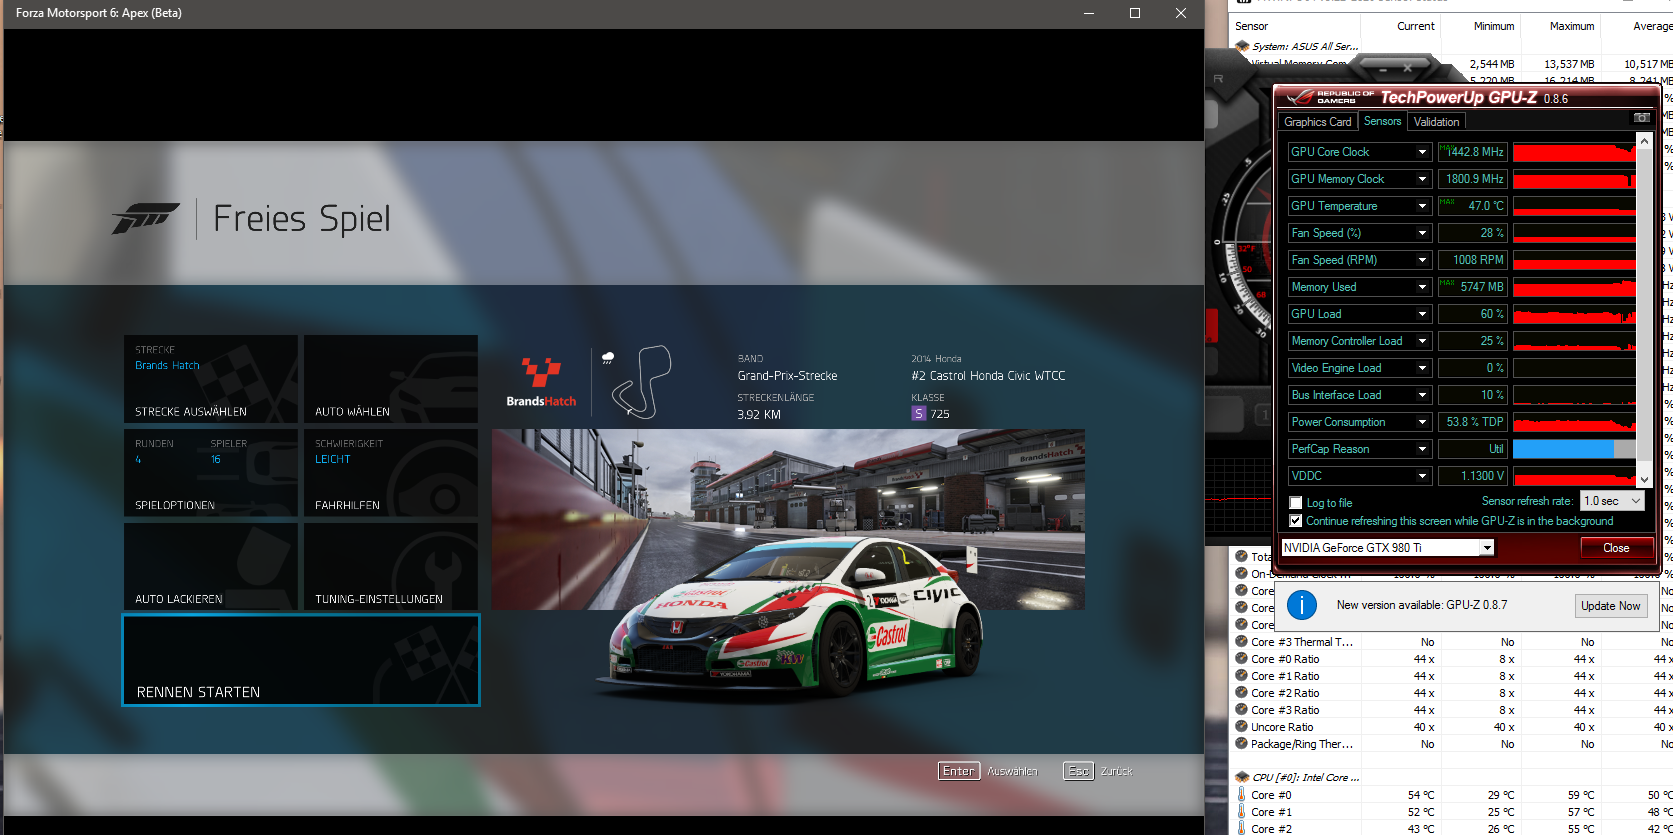Click the gauge icon for Core #3 Ratio
Image resolution: width=1673 pixels, height=835 pixels.
pos(1241,710)
